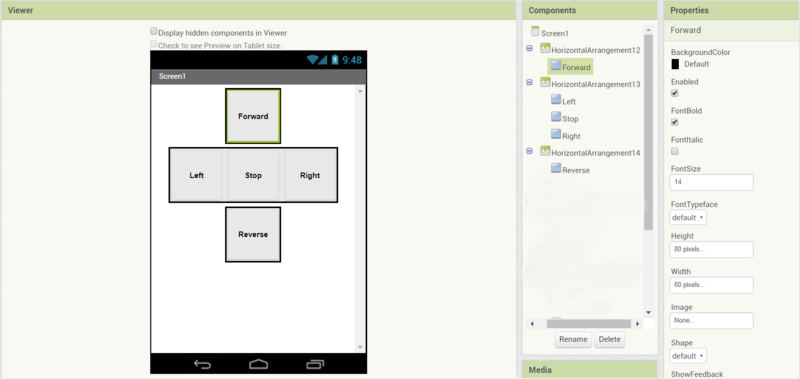The height and width of the screenshot is (379, 800).
Task: Open the Shape dropdown
Action: pos(688,356)
